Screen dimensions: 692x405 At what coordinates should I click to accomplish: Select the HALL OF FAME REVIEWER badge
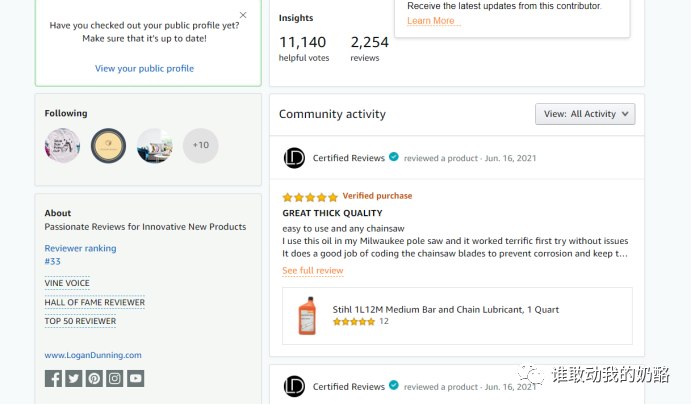point(94,302)
